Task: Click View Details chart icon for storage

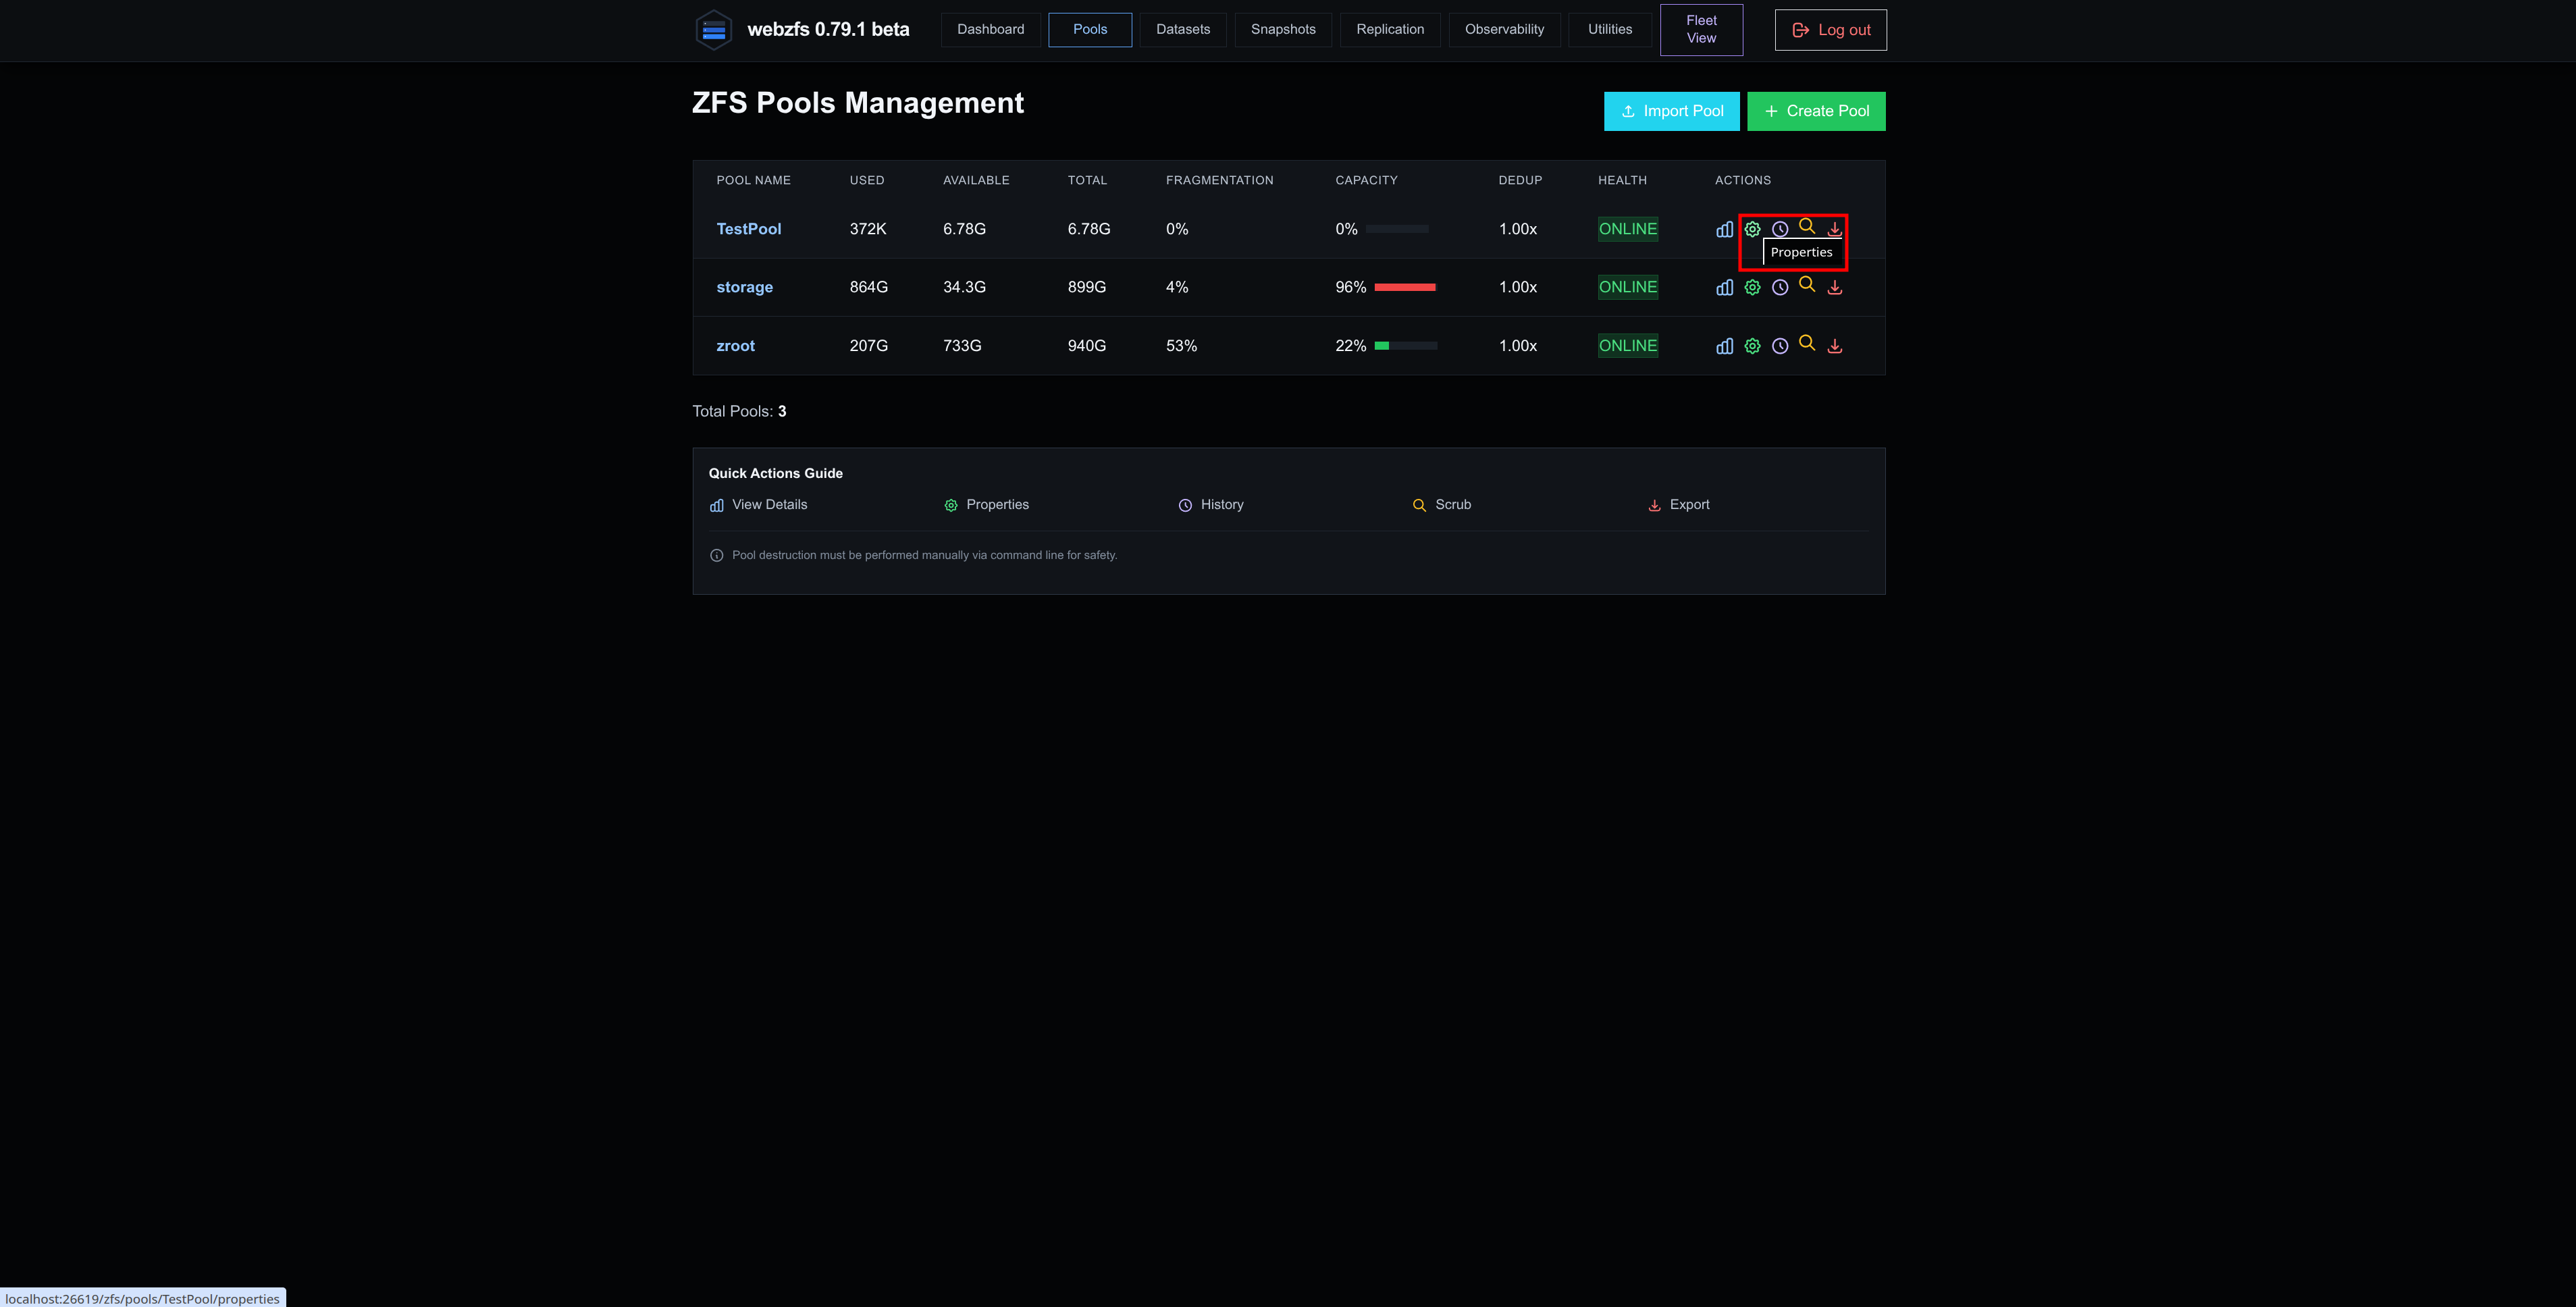Action: (x=1724, y=287)
